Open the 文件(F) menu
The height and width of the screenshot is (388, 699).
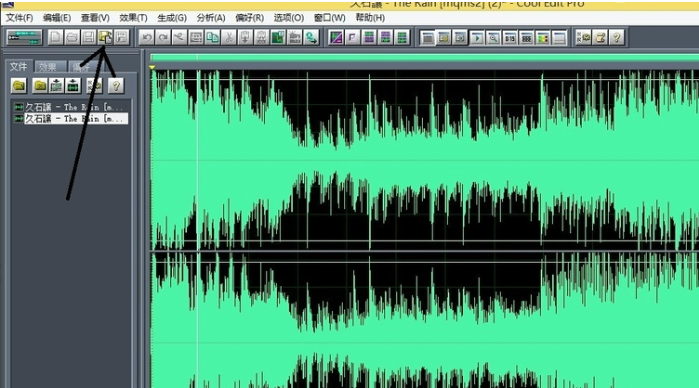pyautogui.click(x=19, y=18)
